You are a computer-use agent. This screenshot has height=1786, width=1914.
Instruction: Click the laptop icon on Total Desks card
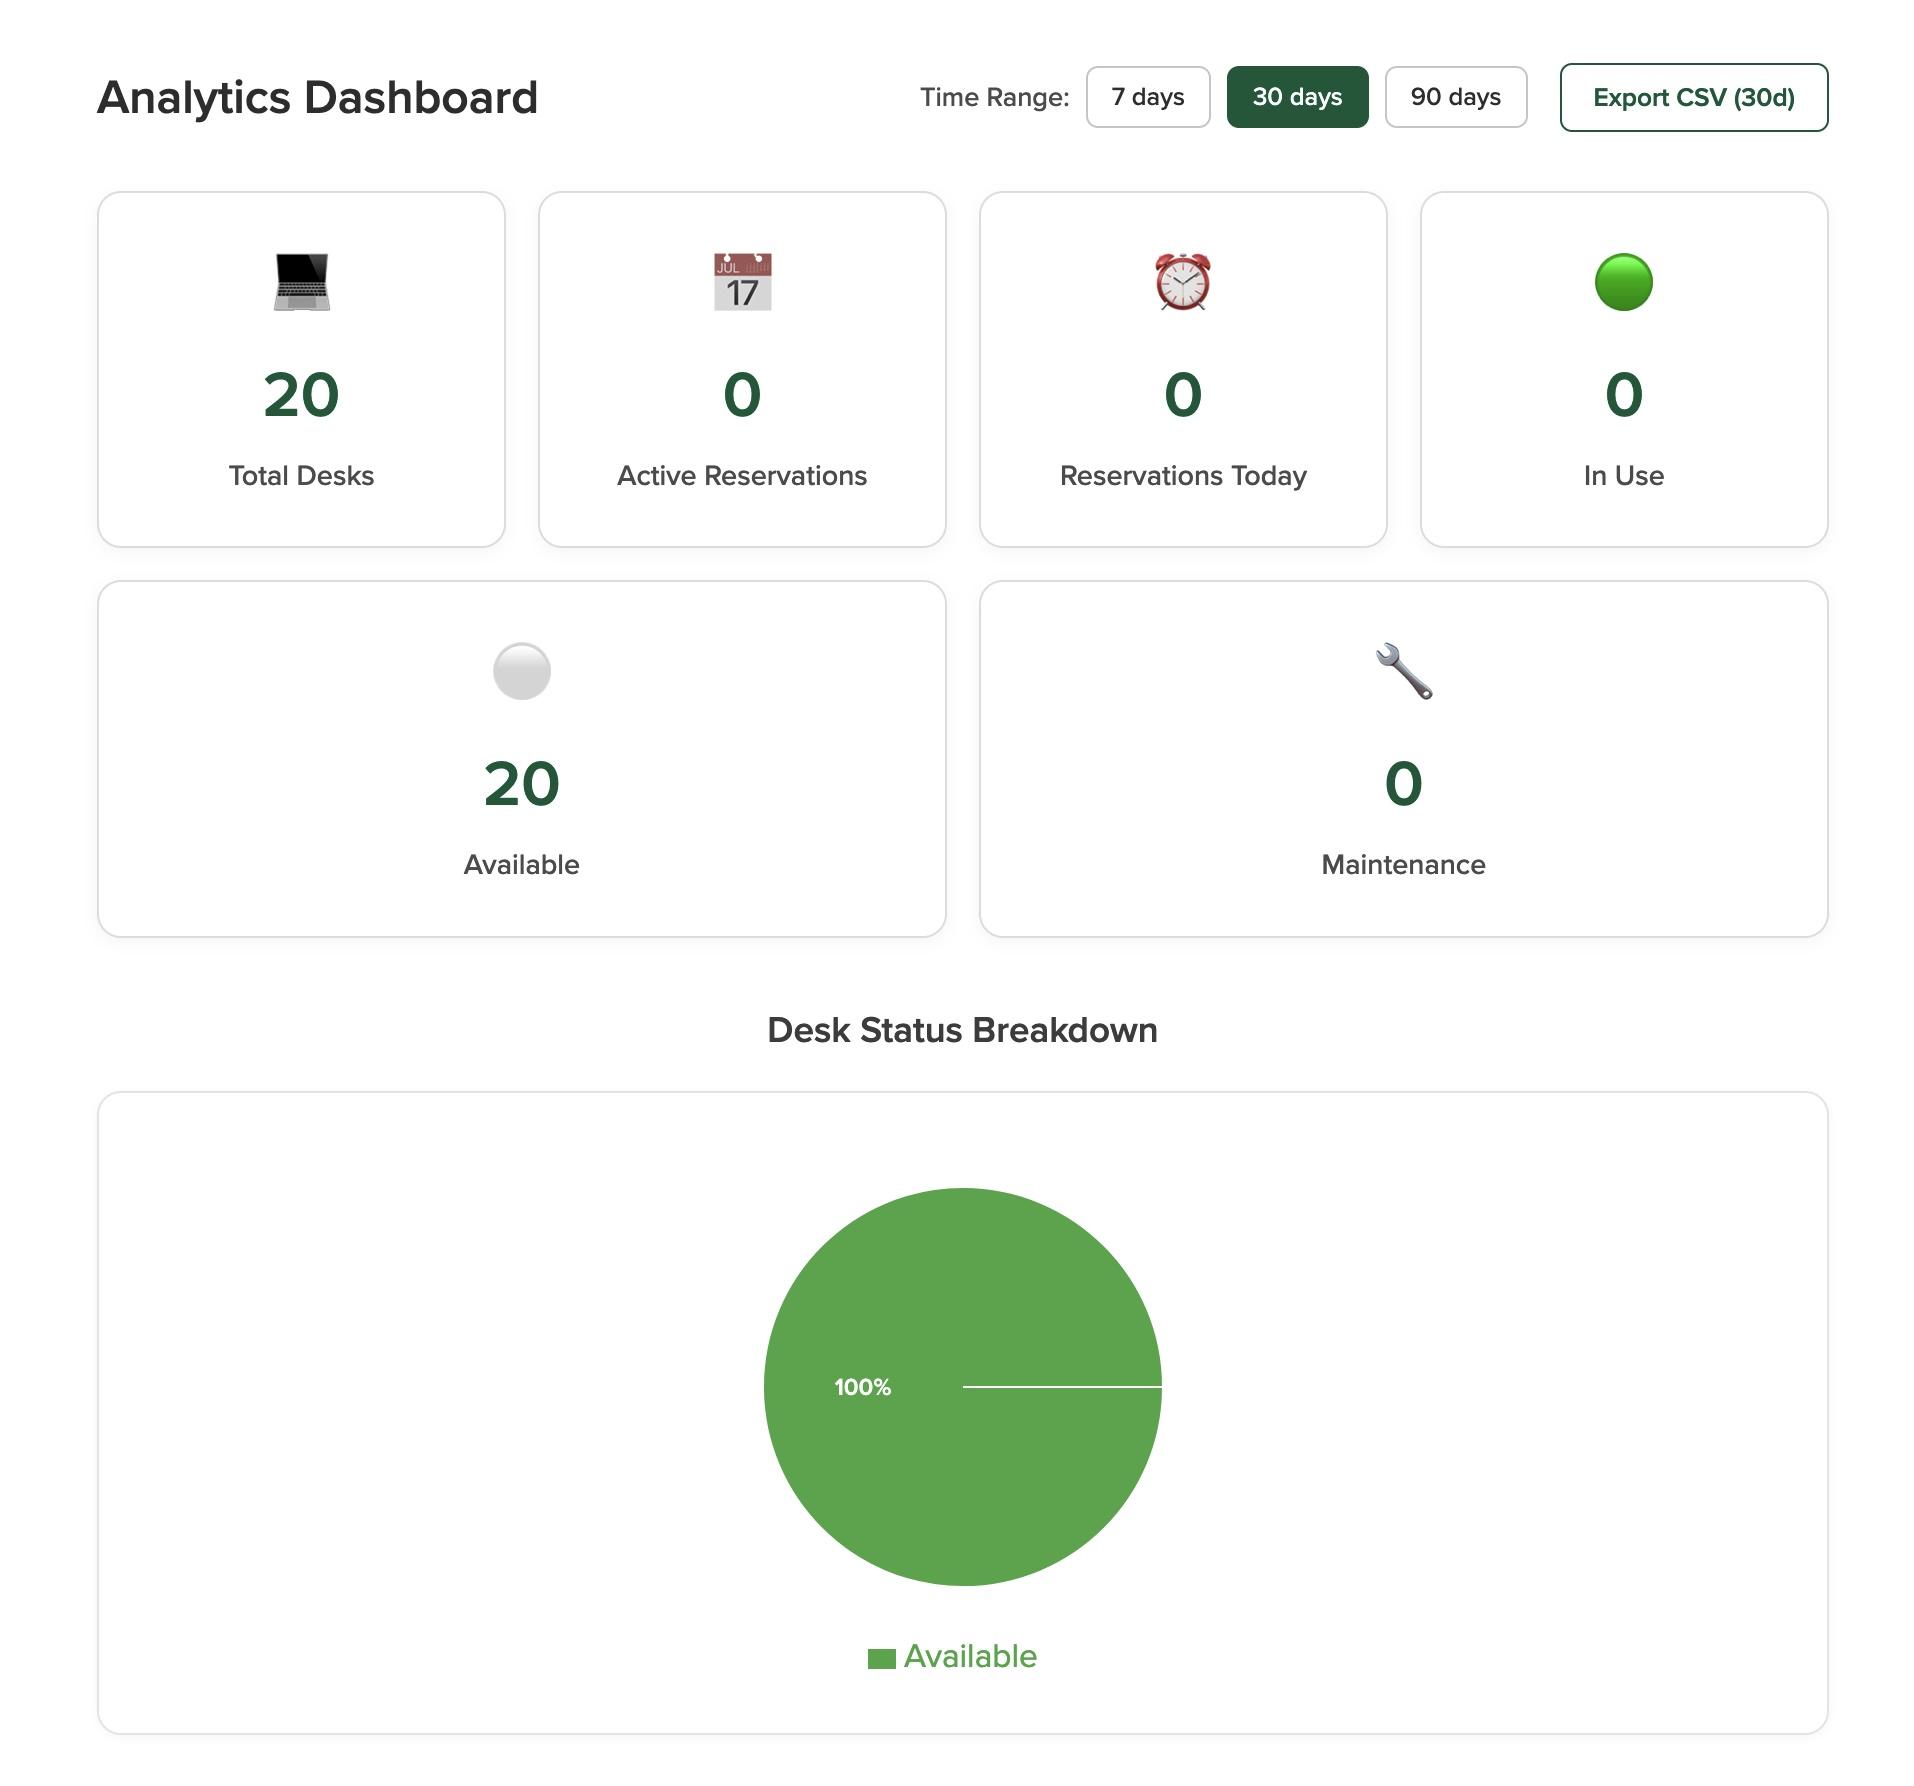[x=301, y=281]
